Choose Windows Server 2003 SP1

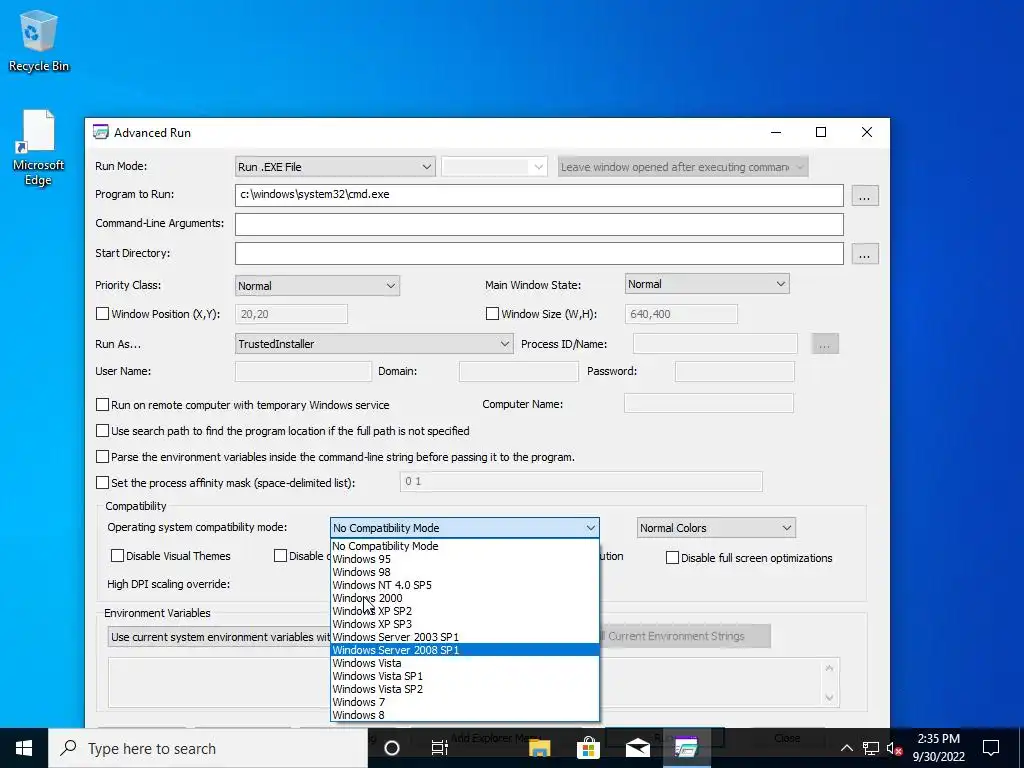tap(464, 637)
